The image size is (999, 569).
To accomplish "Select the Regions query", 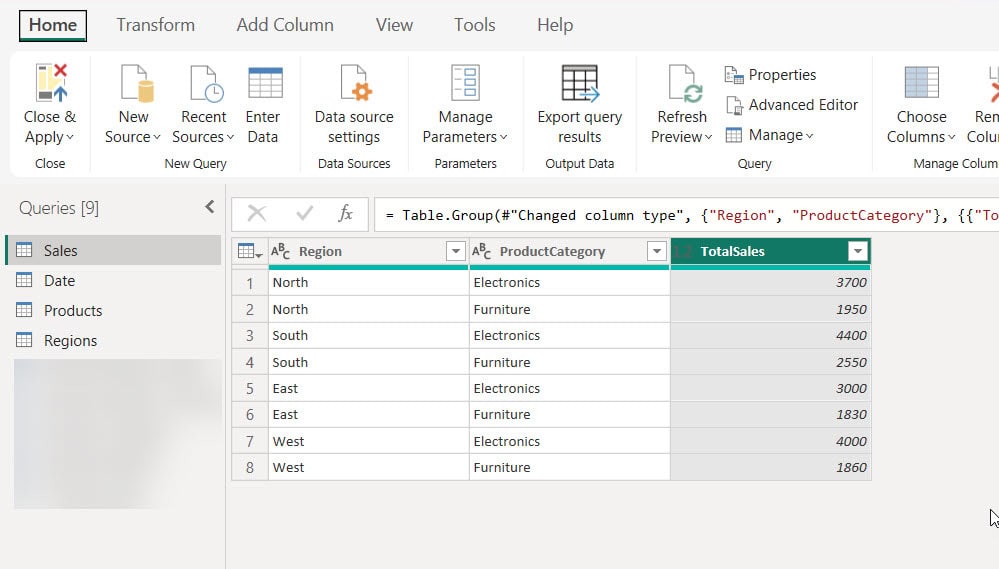I will point(114,340).
